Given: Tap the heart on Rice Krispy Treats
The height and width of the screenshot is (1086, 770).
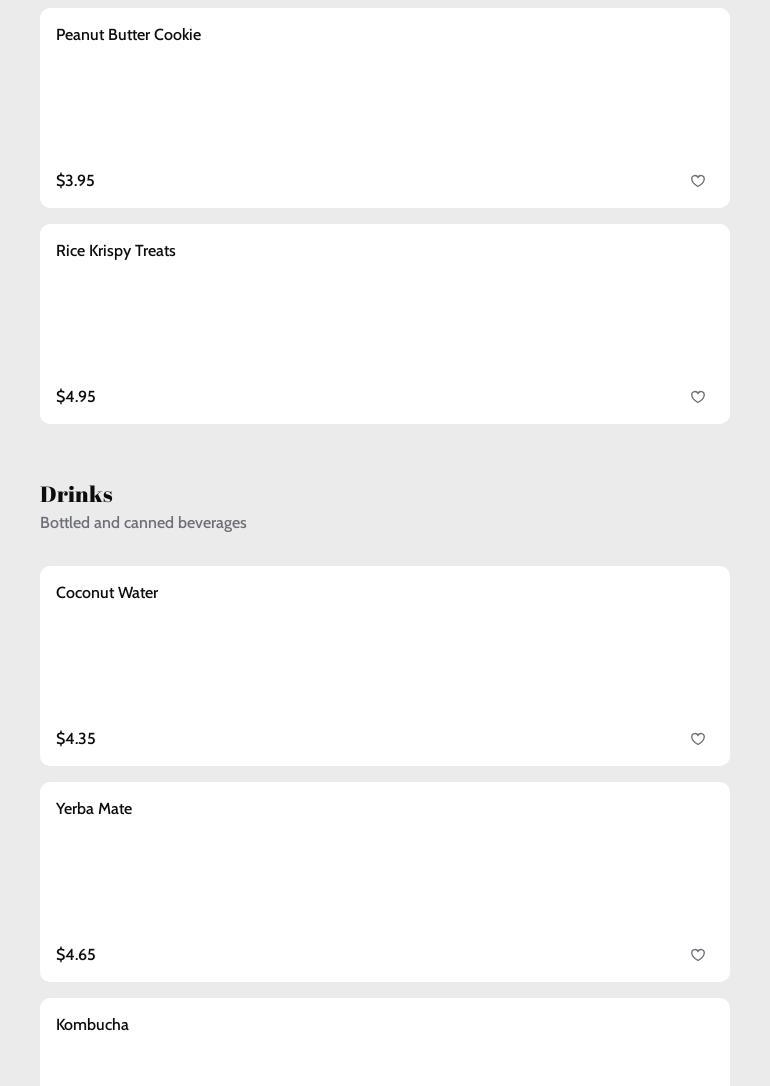Looking at the screenshot, I should (x=698, y=397).
